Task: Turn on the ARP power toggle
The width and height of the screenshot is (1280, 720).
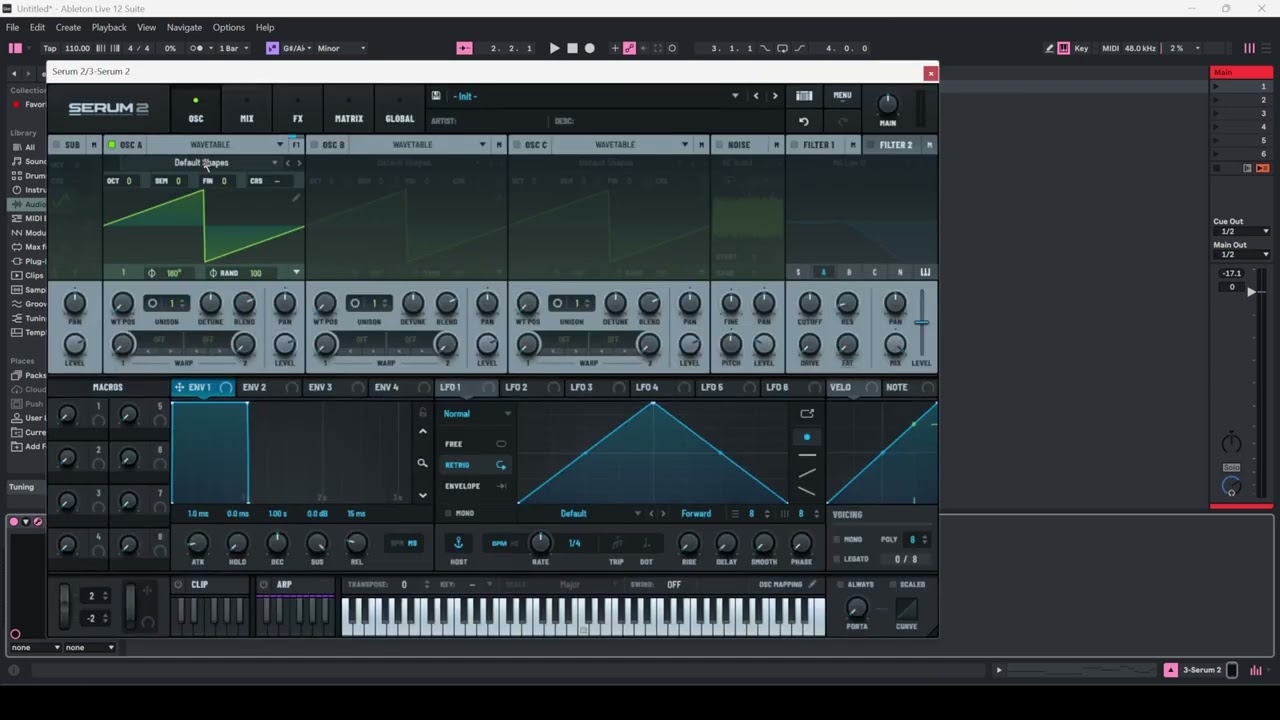Action: coord(264,584)
